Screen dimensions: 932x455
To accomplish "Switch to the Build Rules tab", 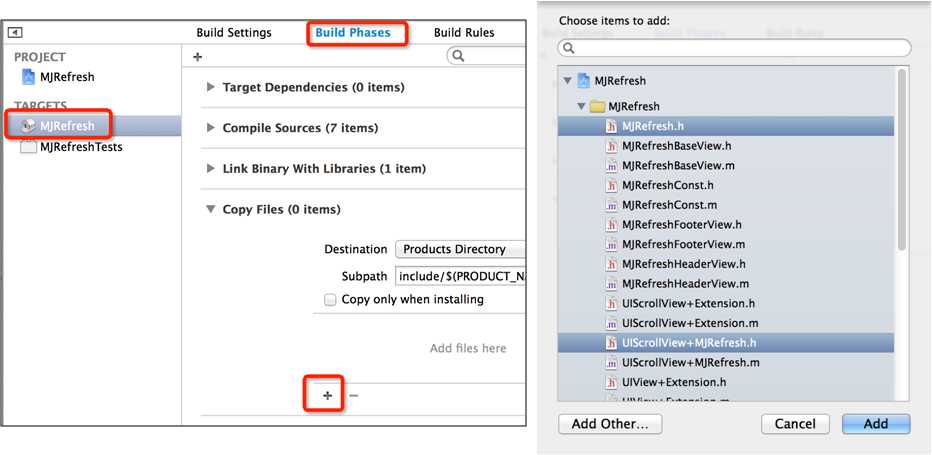I will tap(464, 33).
